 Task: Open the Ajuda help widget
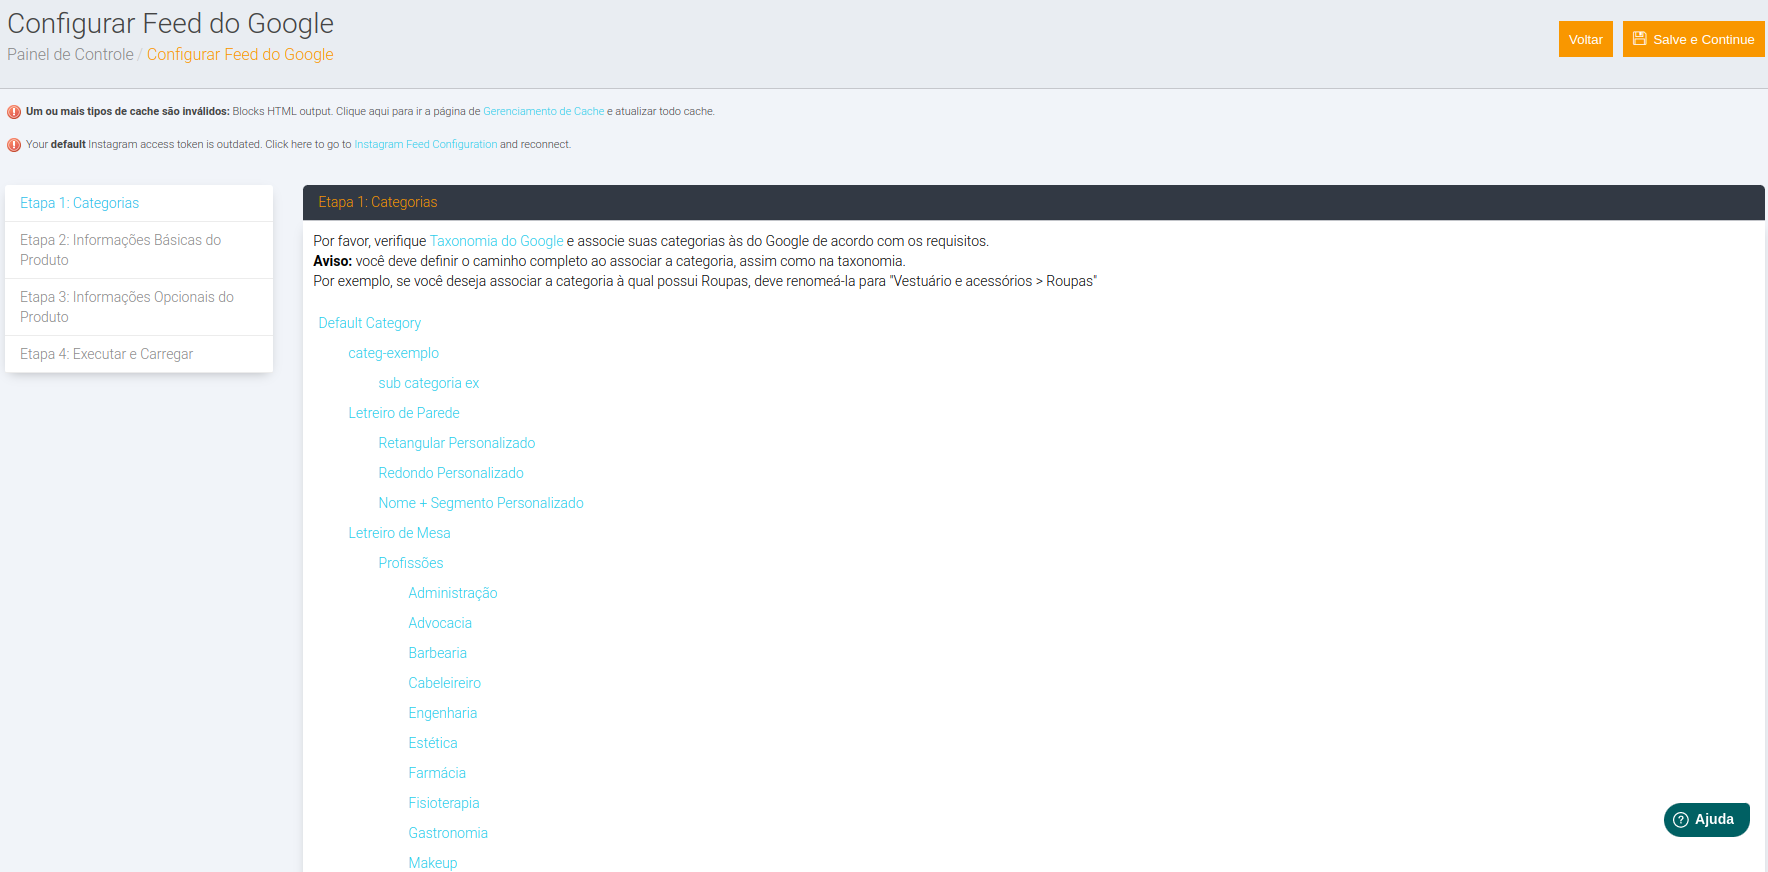coord(1706,820)
